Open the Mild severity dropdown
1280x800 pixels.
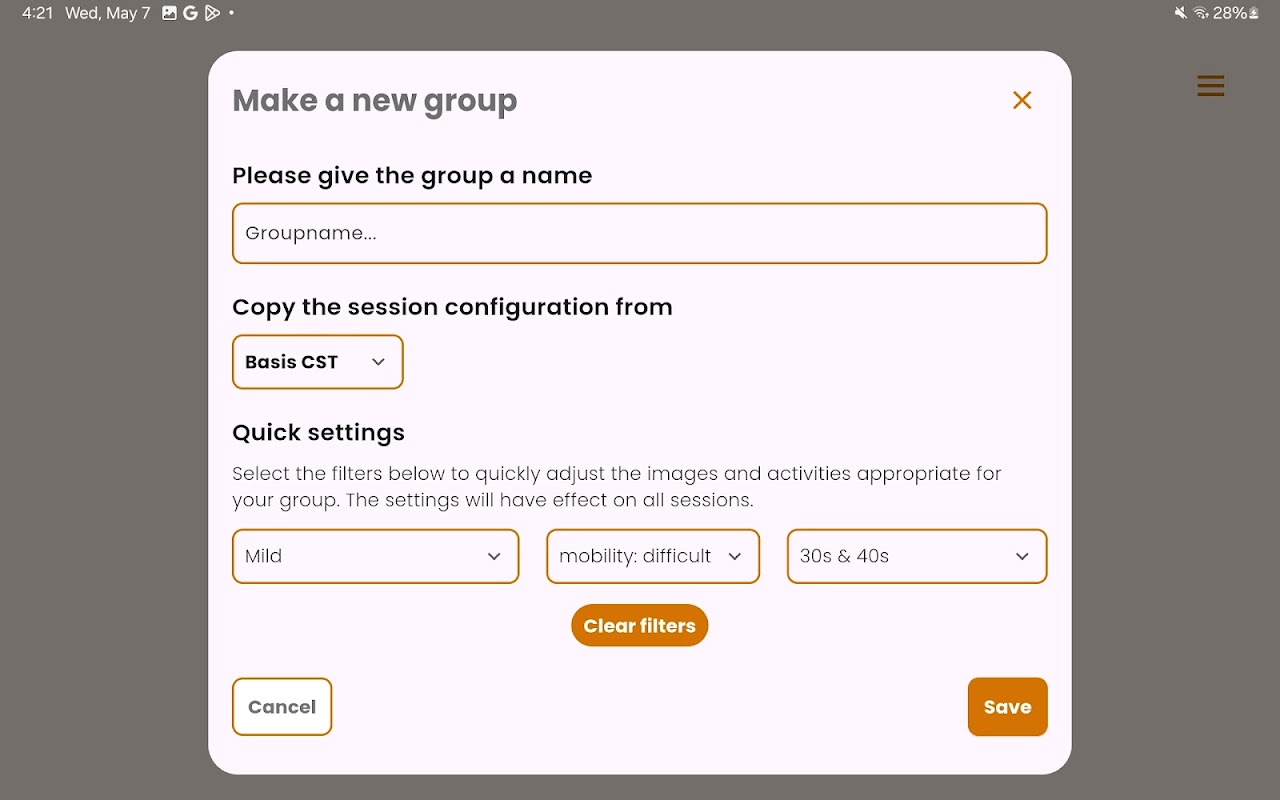coord(375,556)
